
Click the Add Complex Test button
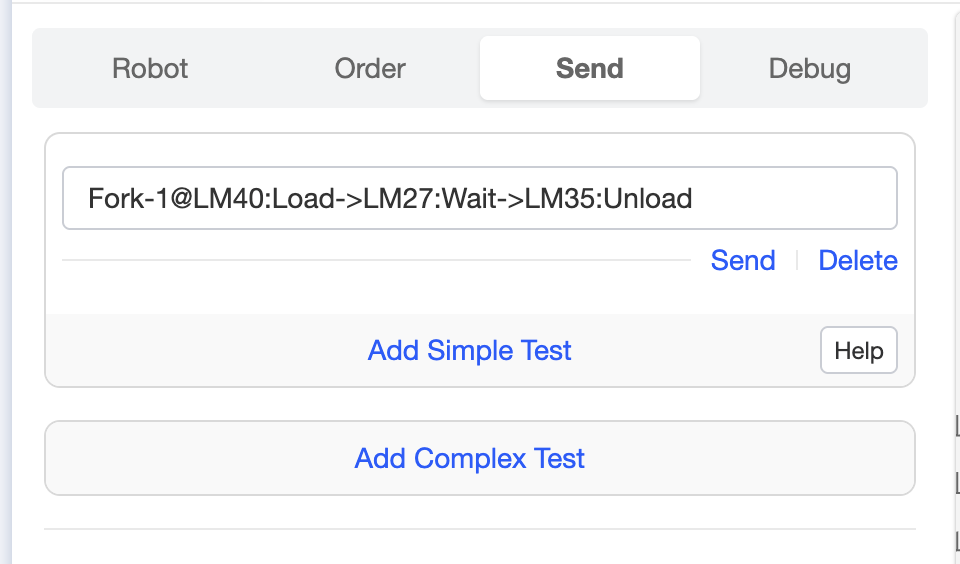point(470,459)
